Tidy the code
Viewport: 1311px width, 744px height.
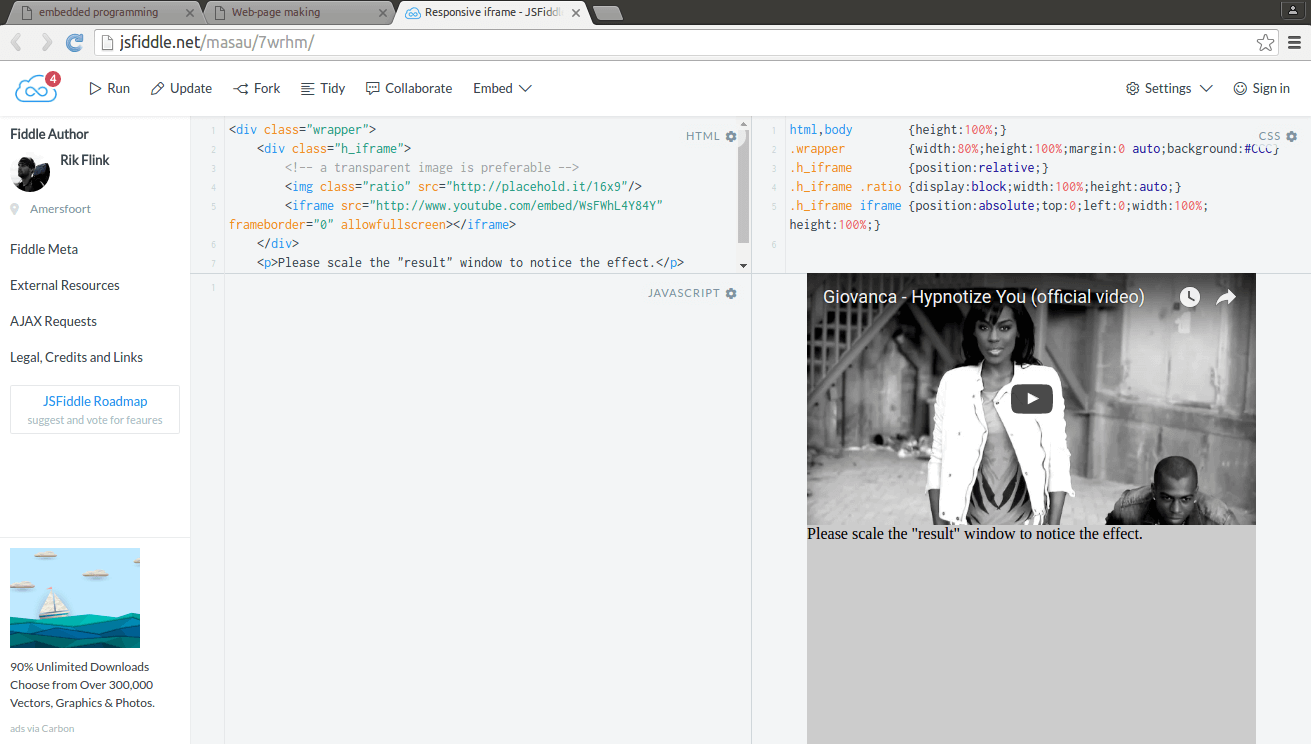pos(323,88)
